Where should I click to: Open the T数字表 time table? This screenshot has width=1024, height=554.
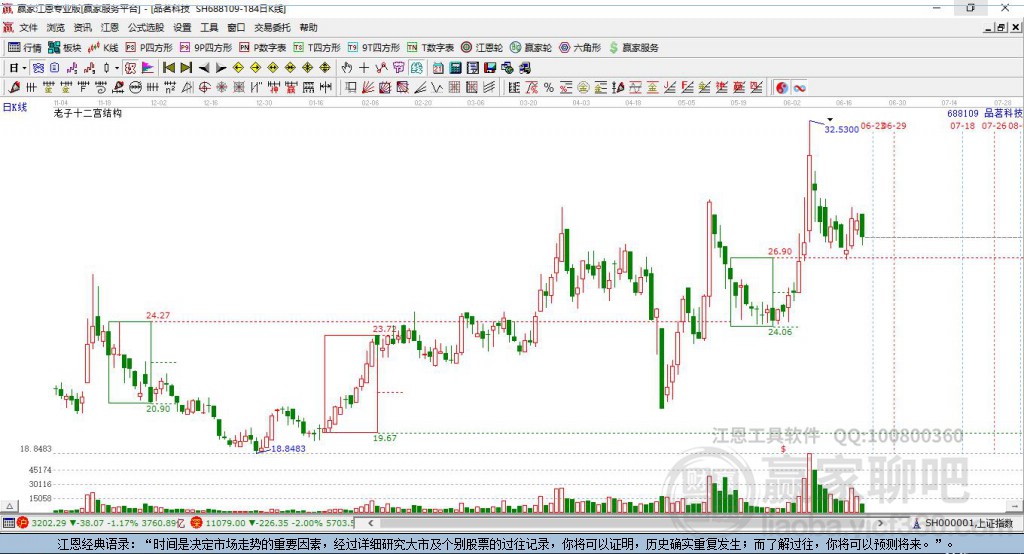[x=430, y=48]
